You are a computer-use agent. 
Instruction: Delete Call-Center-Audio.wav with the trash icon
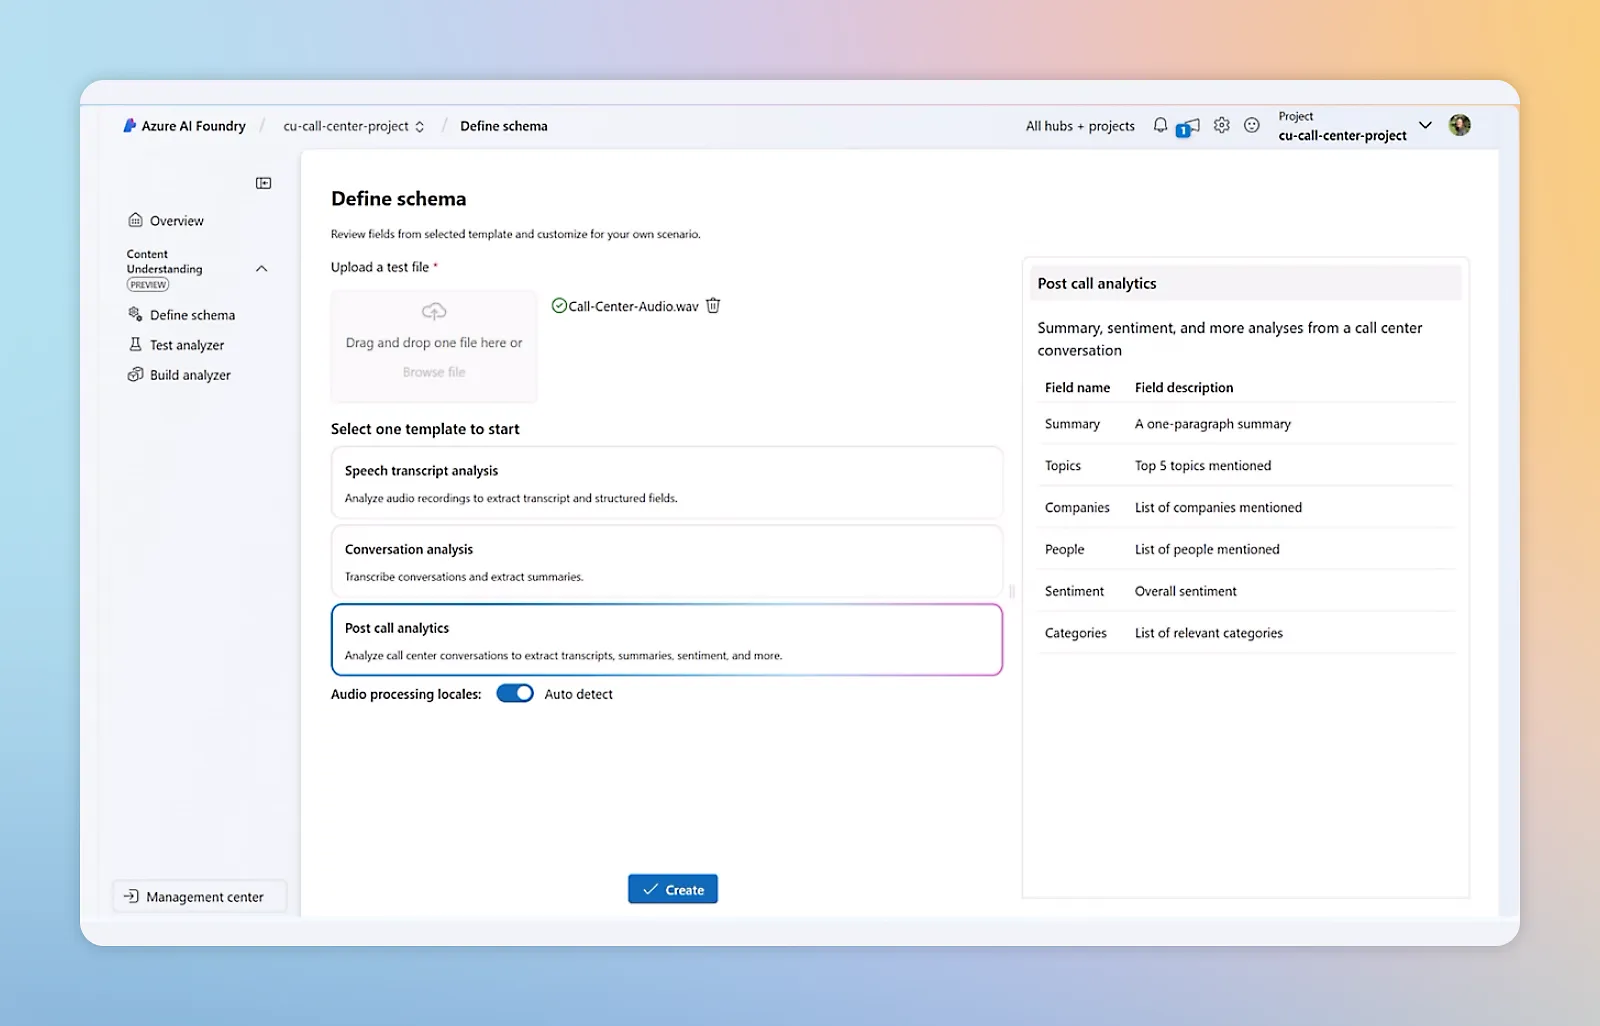(x=713, y=306)
